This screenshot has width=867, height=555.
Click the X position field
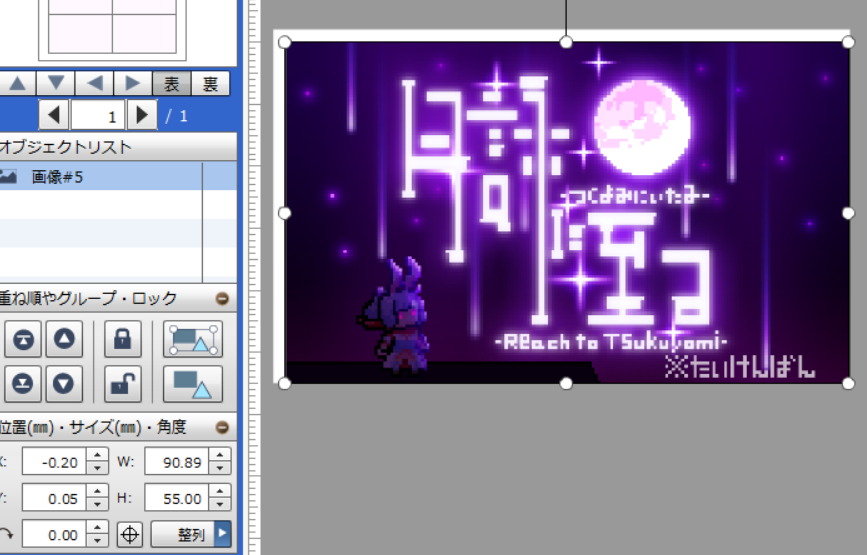54,462
